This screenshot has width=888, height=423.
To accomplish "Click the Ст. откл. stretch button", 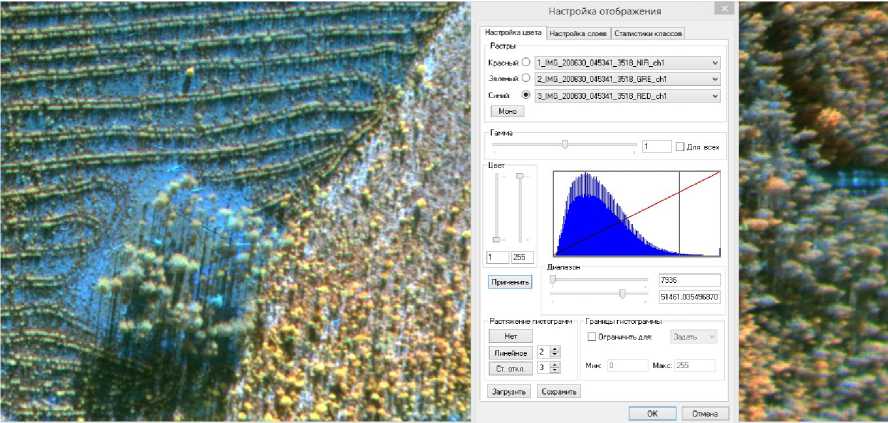I will [x=510, y=369].
